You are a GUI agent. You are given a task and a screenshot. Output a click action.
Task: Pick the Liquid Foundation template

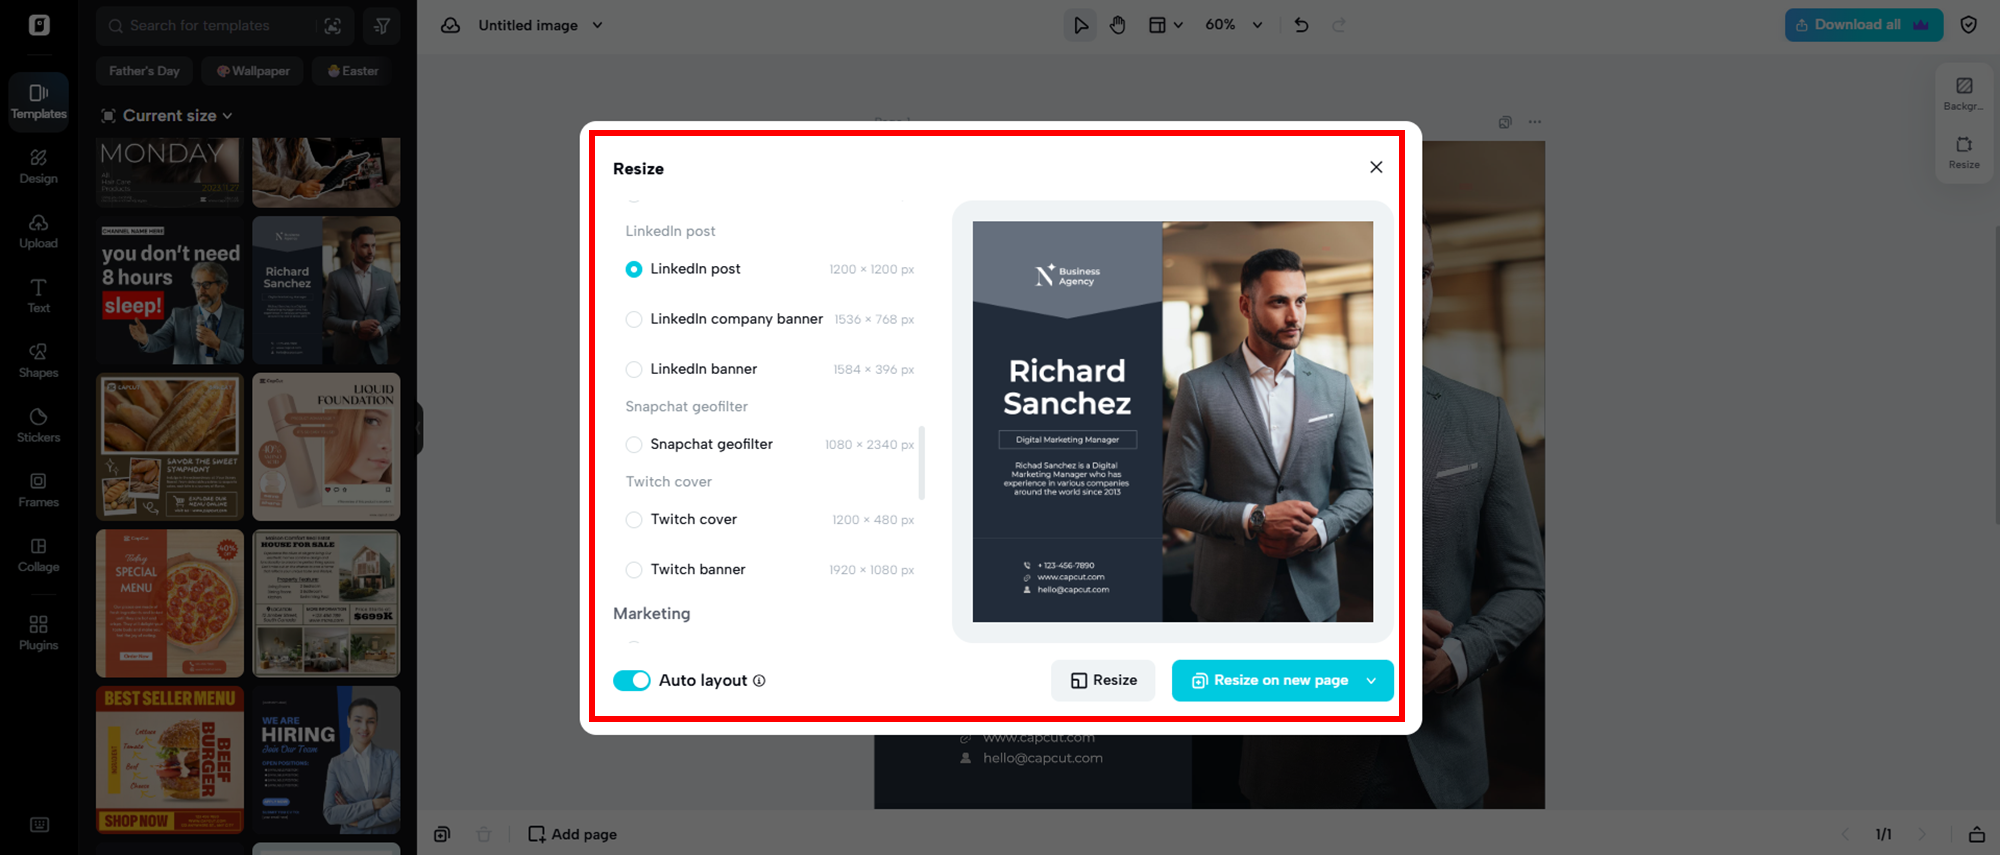pos(326,447)
